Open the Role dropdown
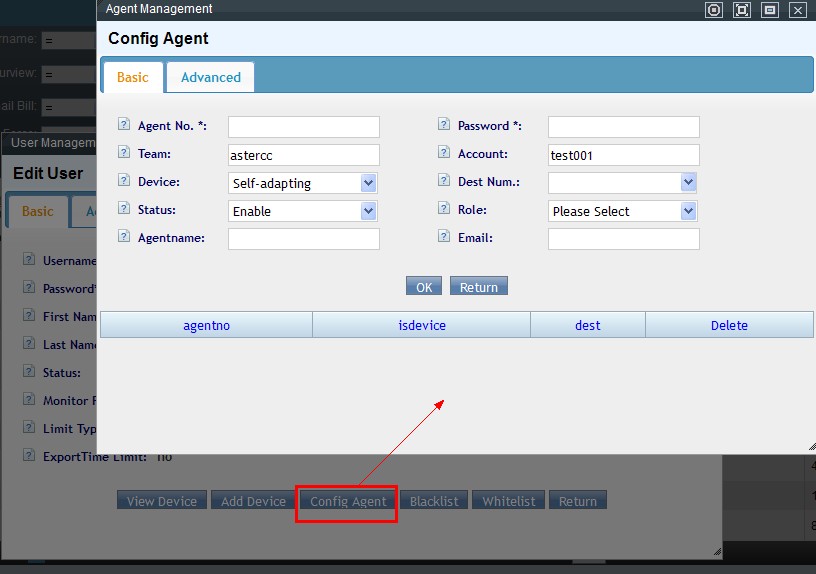This screenshot has height=574, width=816. (688, 211)
